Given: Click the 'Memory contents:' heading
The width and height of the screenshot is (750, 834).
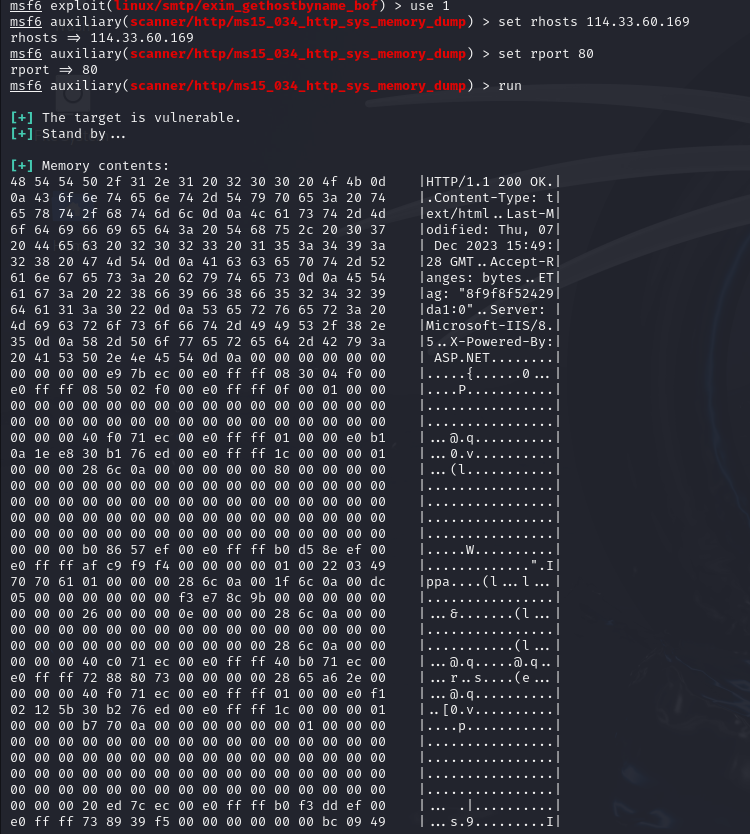Looking at the screenshot, I should (105, 165).
